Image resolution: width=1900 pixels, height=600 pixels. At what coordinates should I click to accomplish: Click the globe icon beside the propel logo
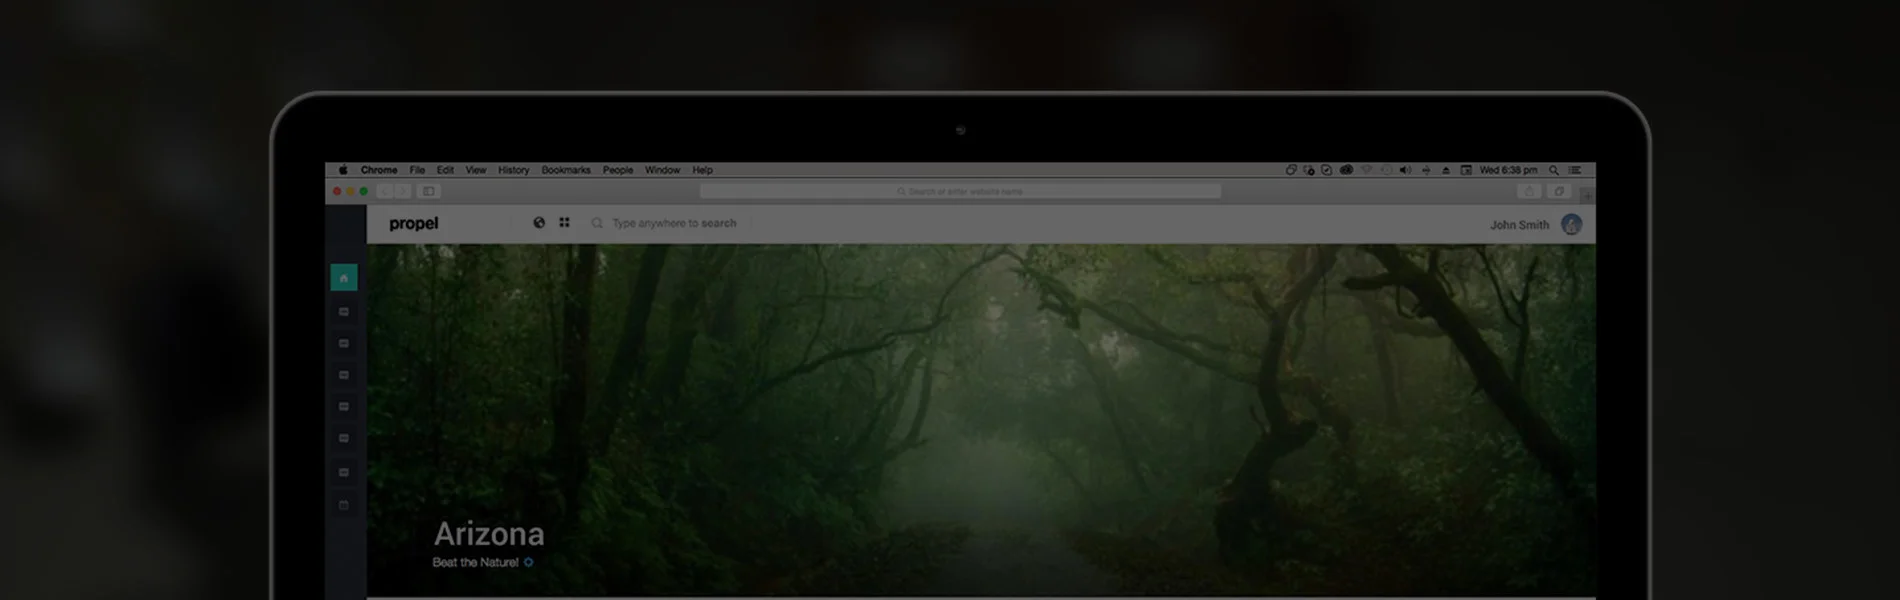pos(539,223)
